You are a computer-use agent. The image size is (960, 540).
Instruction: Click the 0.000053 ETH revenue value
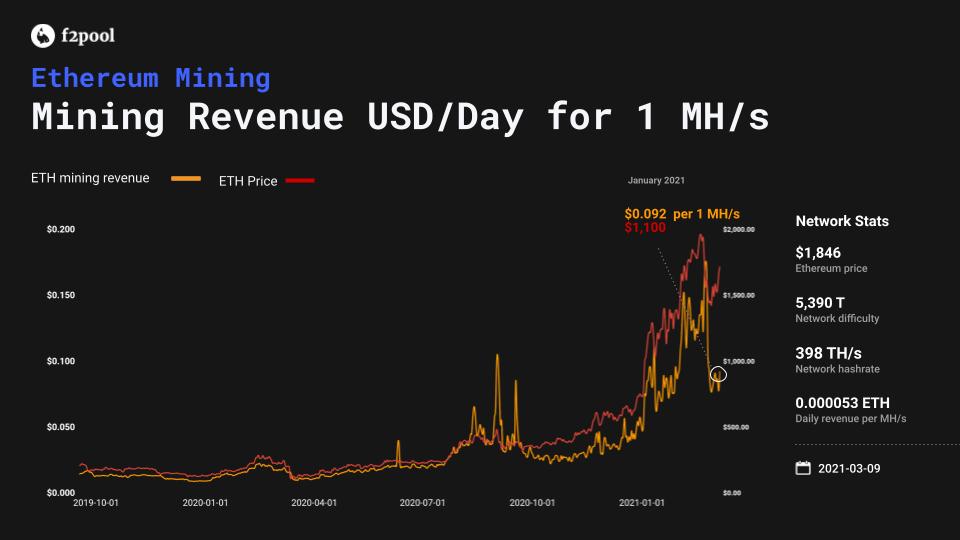click(842, 403)
